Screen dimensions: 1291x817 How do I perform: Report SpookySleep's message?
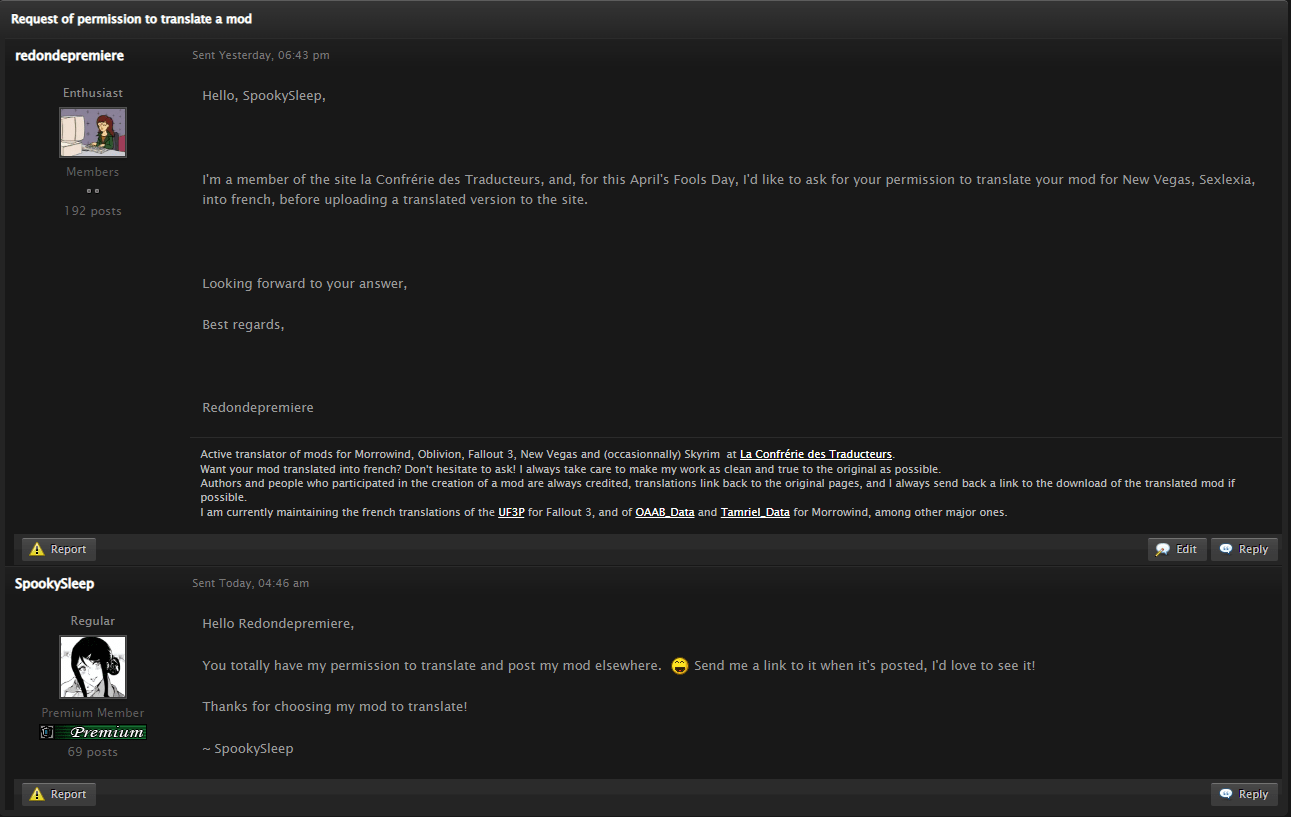pyautogui.click(x=59, y=794)
